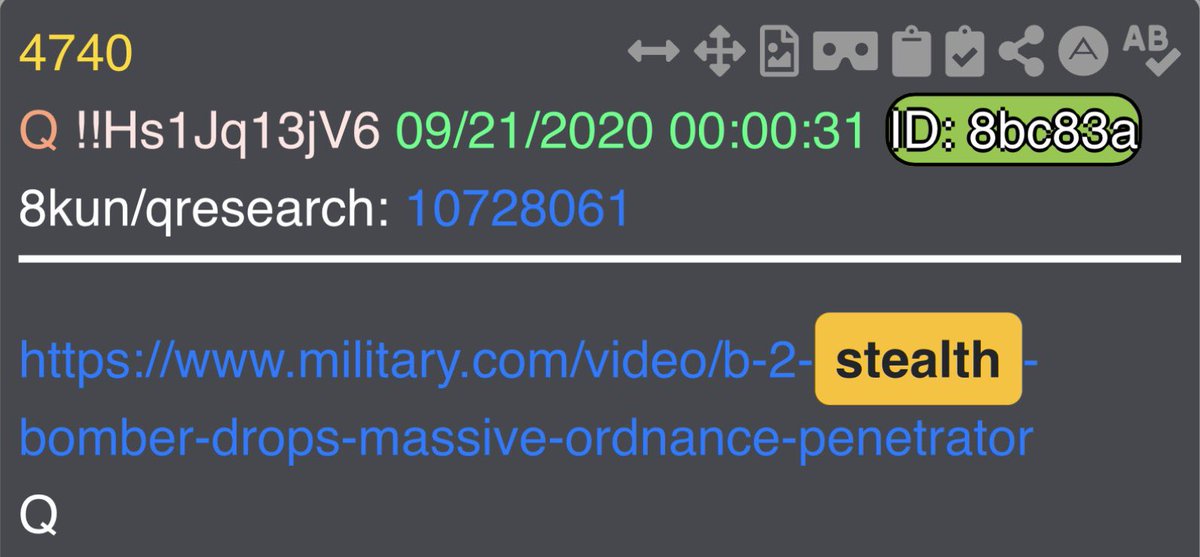Click the share icon
The image size is (1200, 557).
point(1022,52)
